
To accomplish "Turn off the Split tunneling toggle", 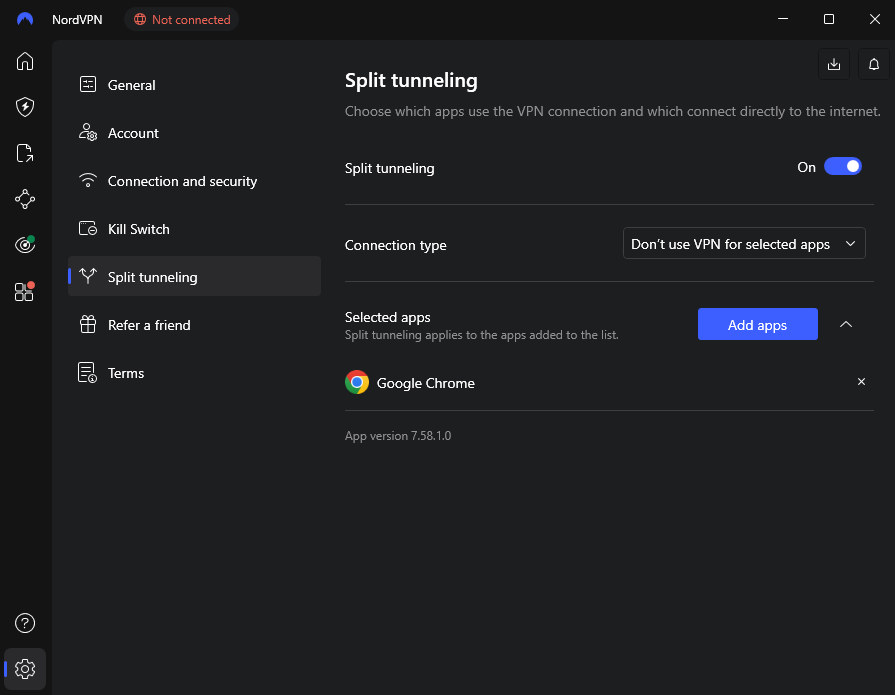I will point(842,167).
